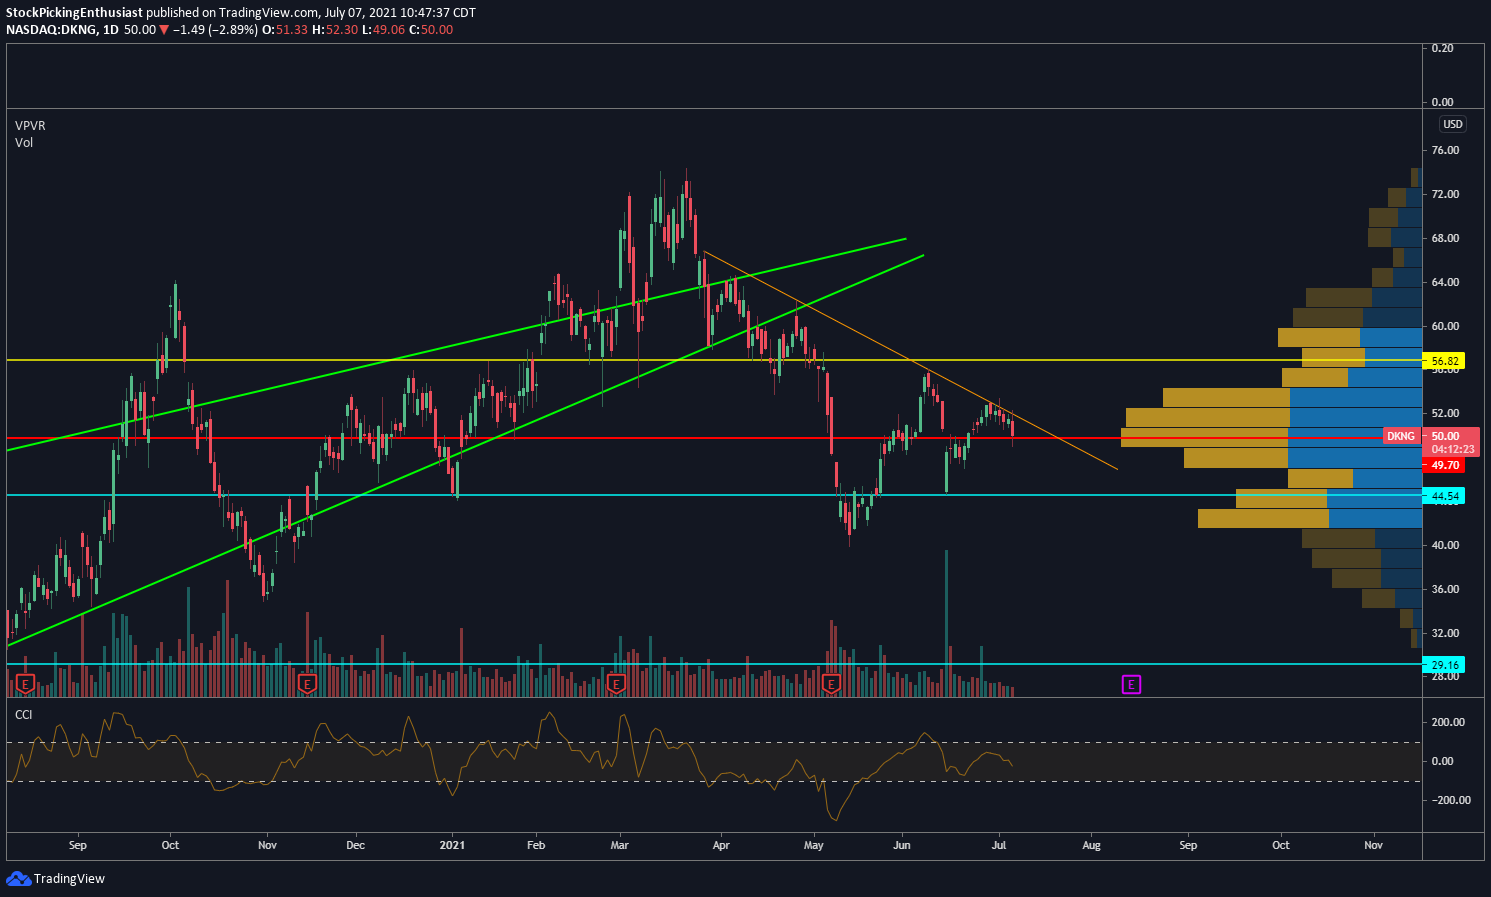Click the 36.00 price axis label
The width and height of the screenshot is (1491, 897).
(1445, 589)
